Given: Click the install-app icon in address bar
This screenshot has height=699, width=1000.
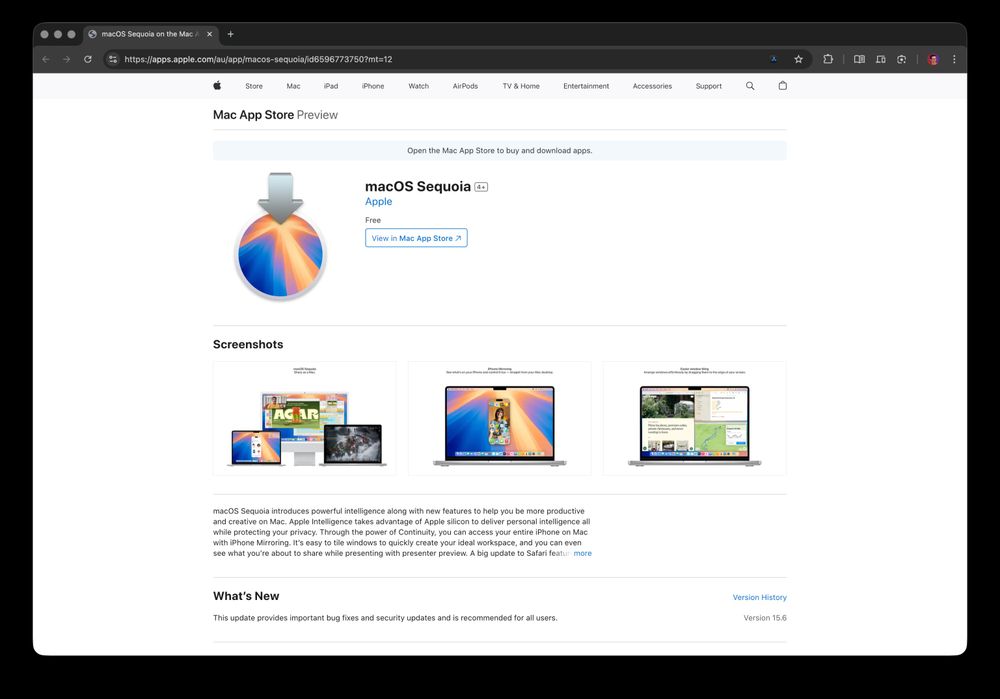Looking at the screenshot, I should point(774,59).
